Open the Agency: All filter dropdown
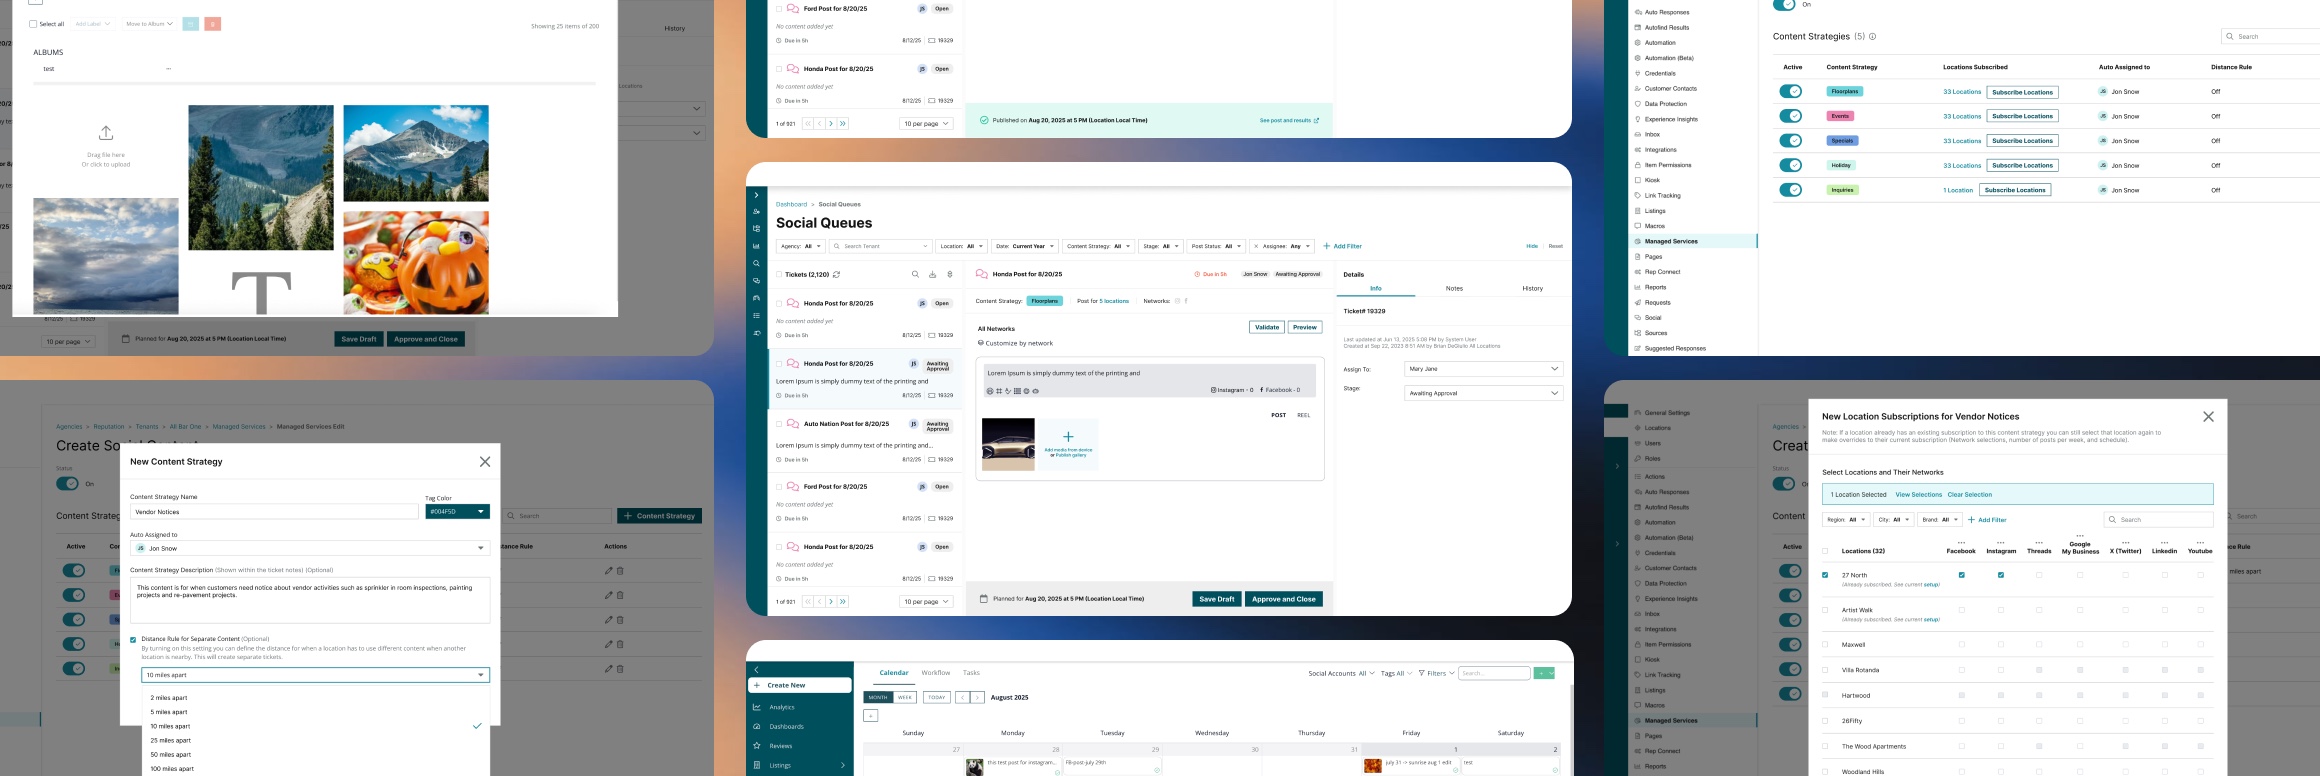Screen dimensions: 2320x776 pos(801,246)
